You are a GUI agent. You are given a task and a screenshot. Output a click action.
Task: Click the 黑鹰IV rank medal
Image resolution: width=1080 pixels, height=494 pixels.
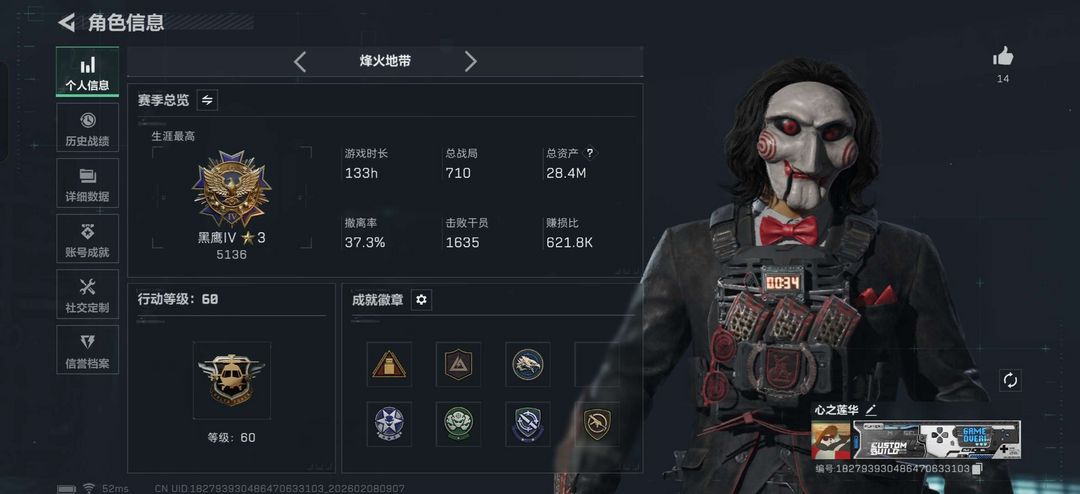(231, 188)
